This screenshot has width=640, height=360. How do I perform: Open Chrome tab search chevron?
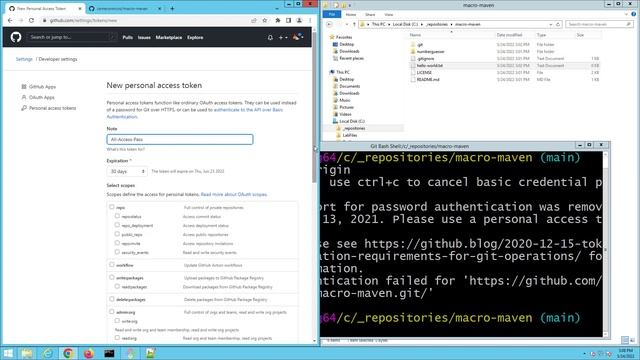[277, 9]
